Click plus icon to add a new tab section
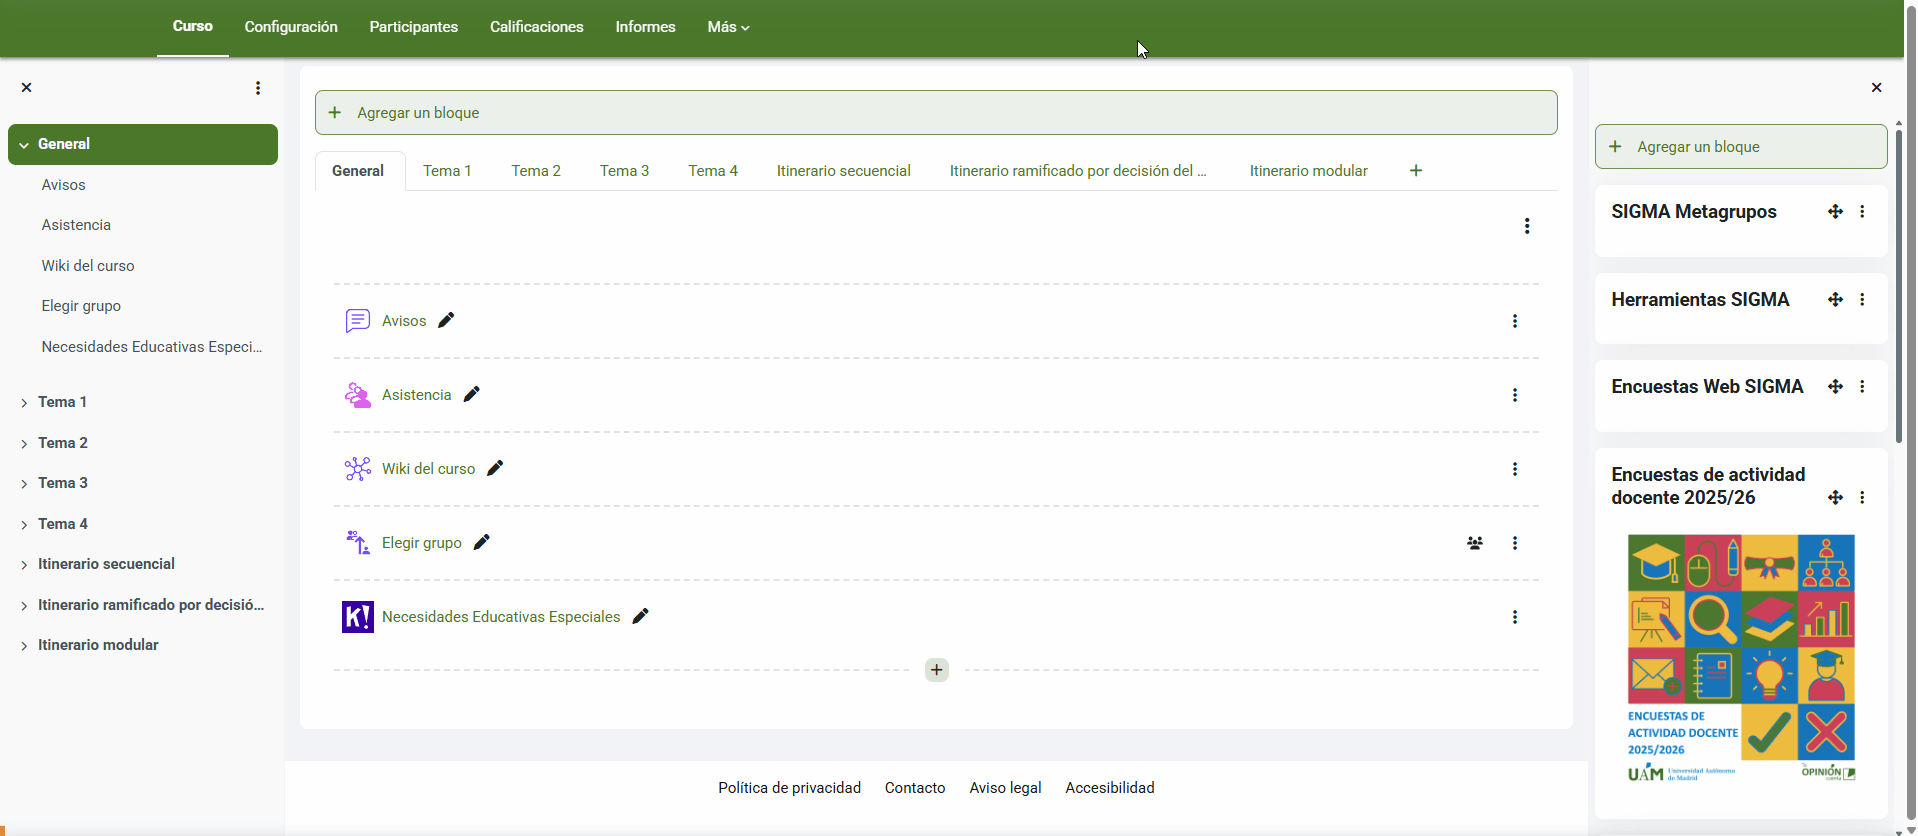Screen dimensions: 1918x836 [x=1415, y=171]
